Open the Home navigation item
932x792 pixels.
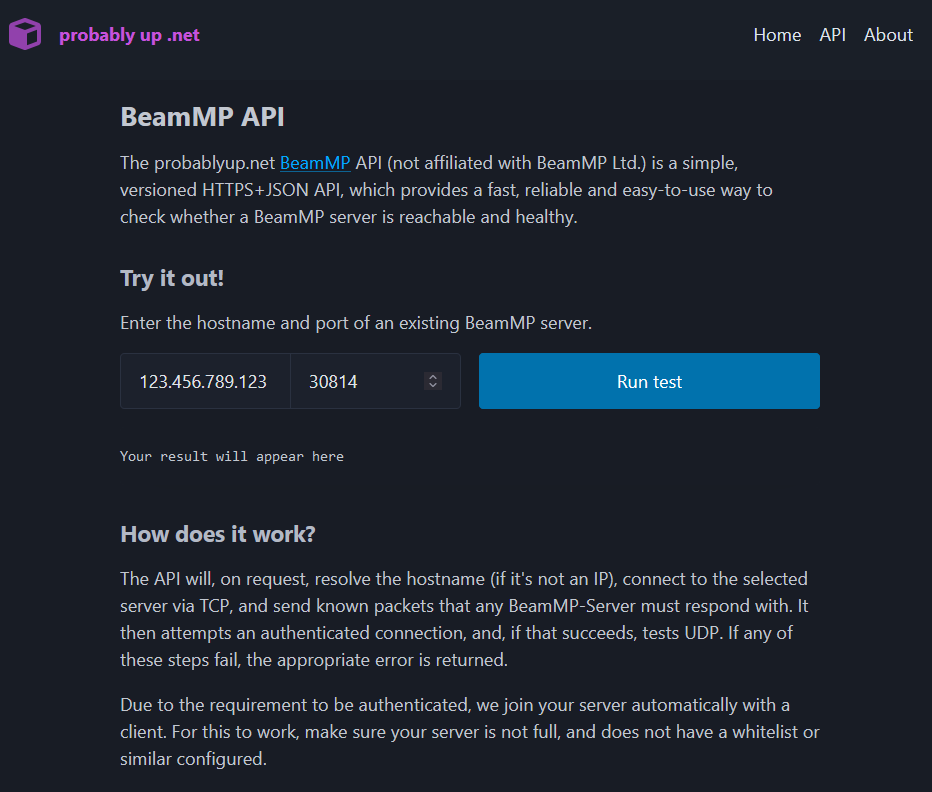pyautogui.click(x=777, y=35)
